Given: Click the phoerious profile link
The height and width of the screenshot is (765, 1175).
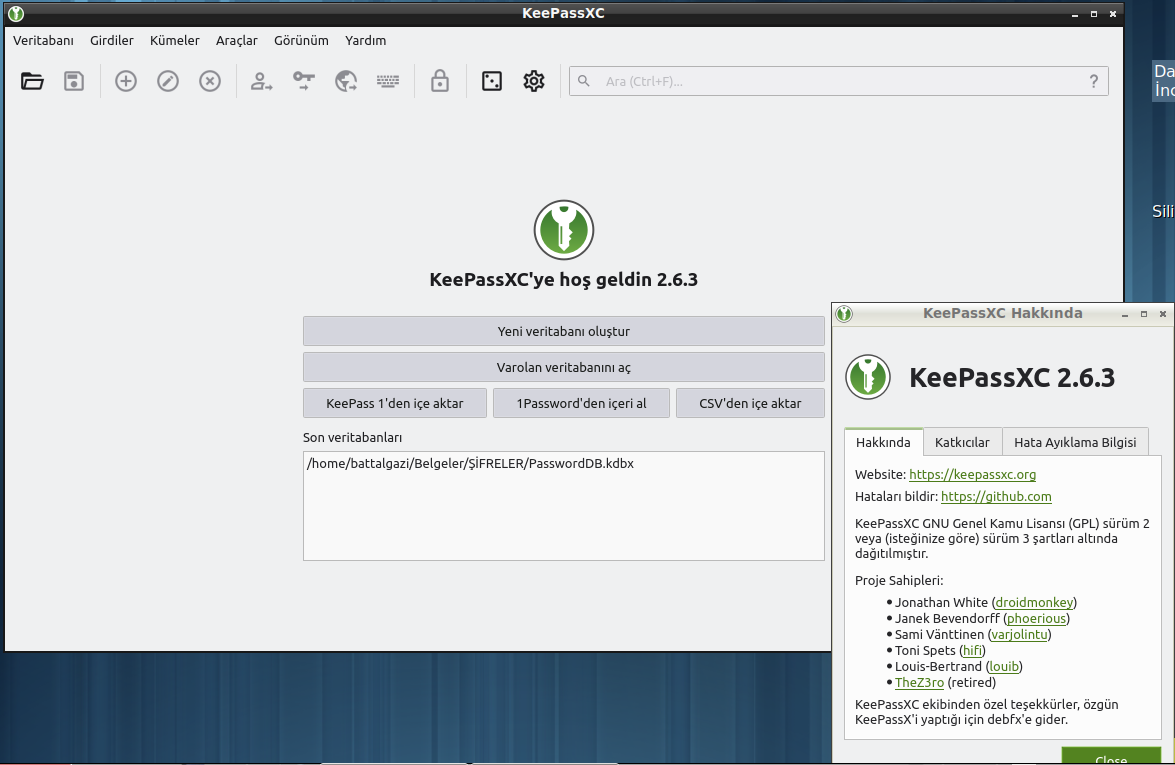Looking at the screenshot, I should click(1036, 618).
